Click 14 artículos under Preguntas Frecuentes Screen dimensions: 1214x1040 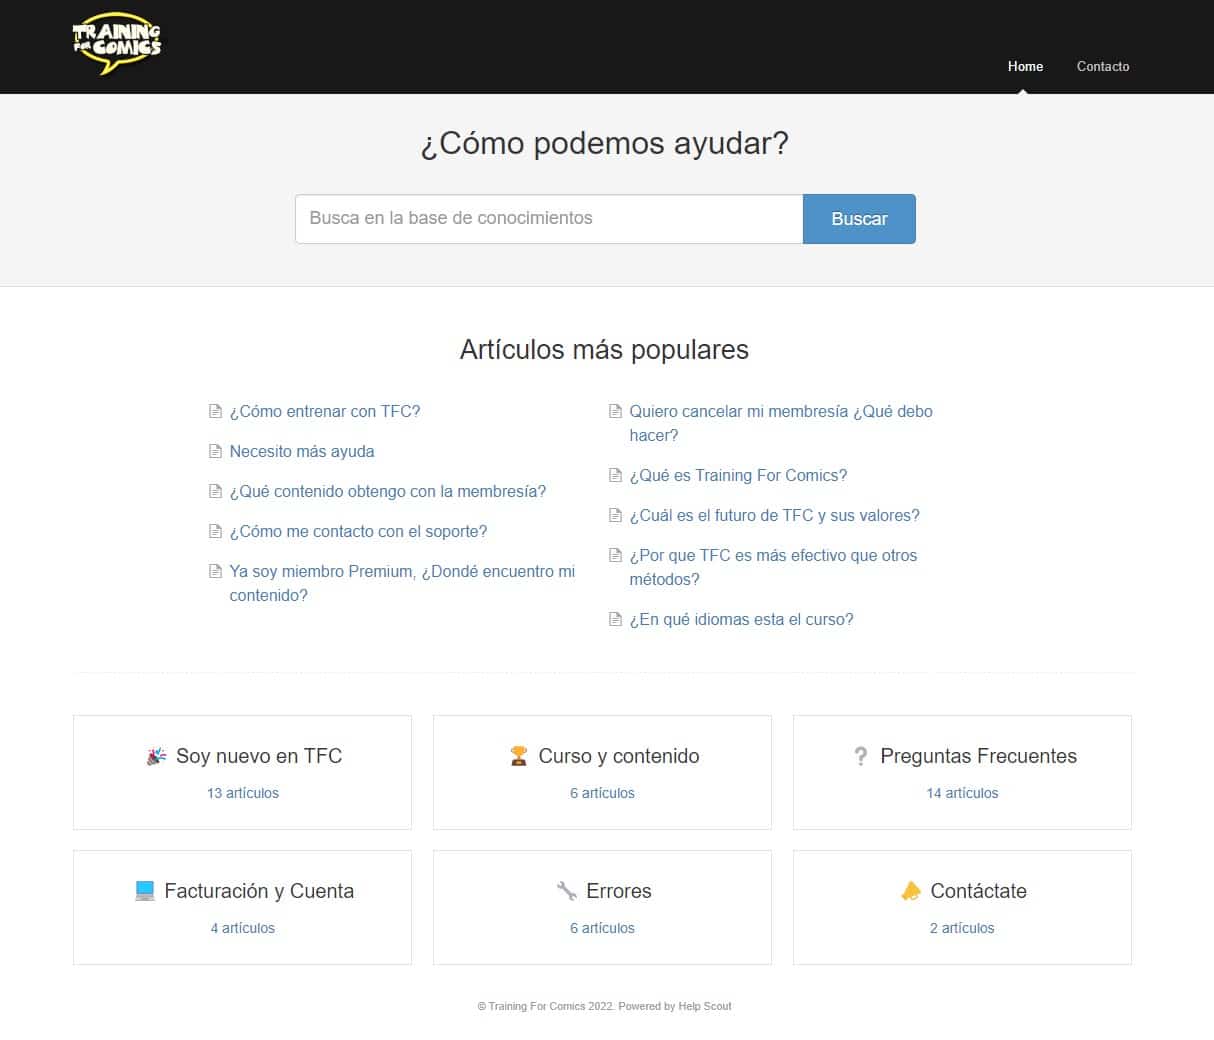[962, 793]
